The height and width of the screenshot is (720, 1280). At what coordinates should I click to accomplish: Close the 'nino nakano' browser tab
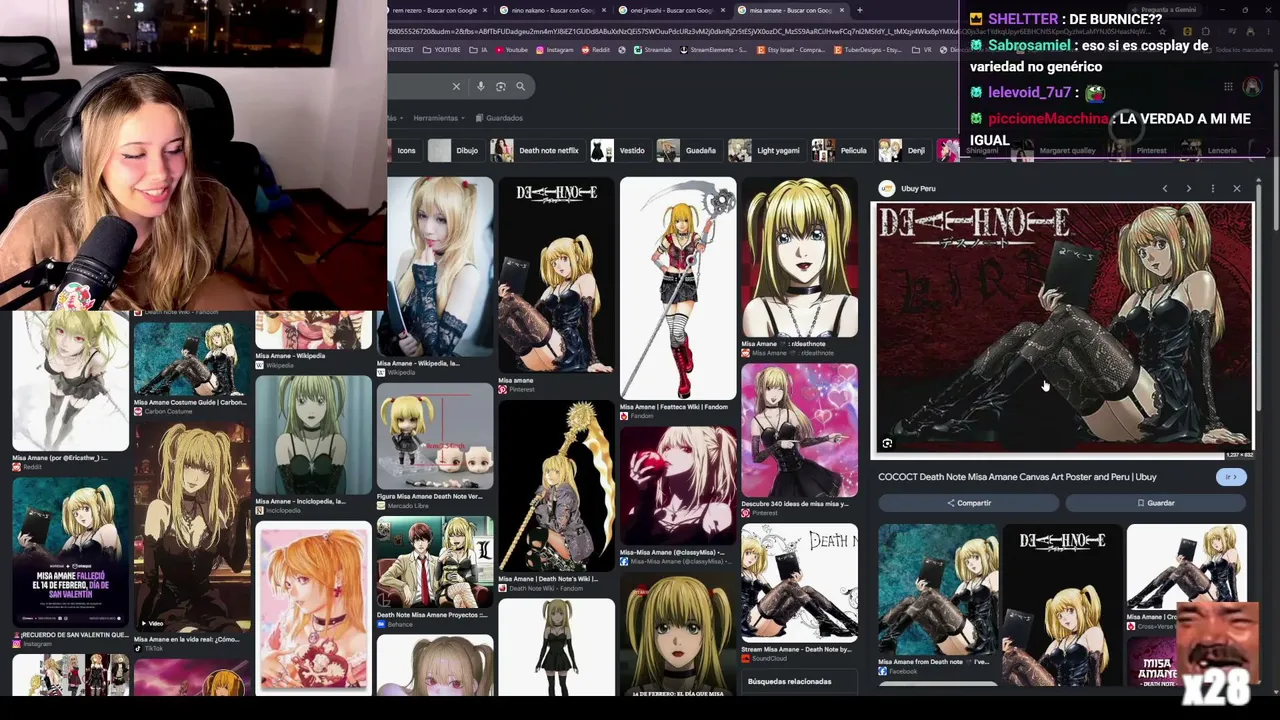coord(603,10)
